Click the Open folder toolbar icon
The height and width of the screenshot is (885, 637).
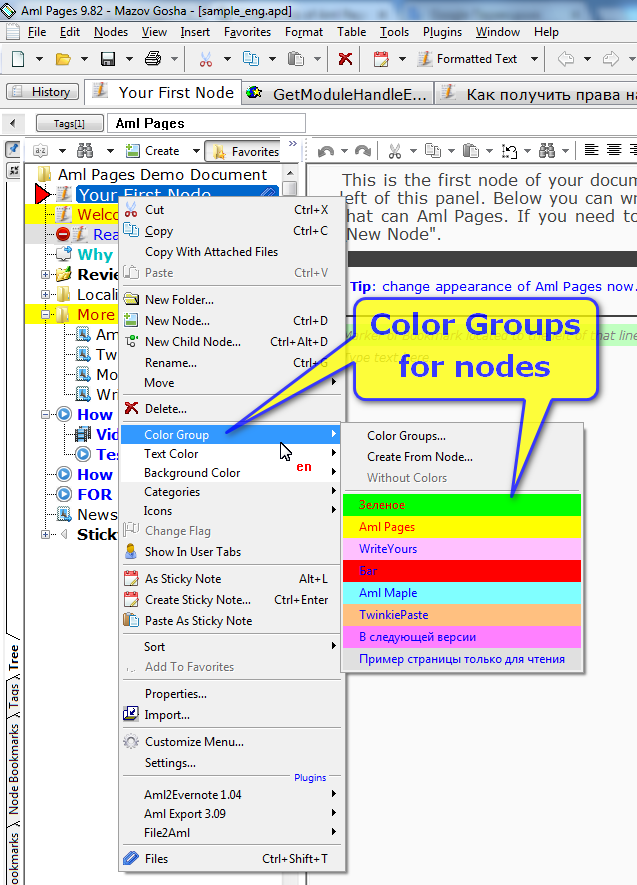tap(63, 59)
